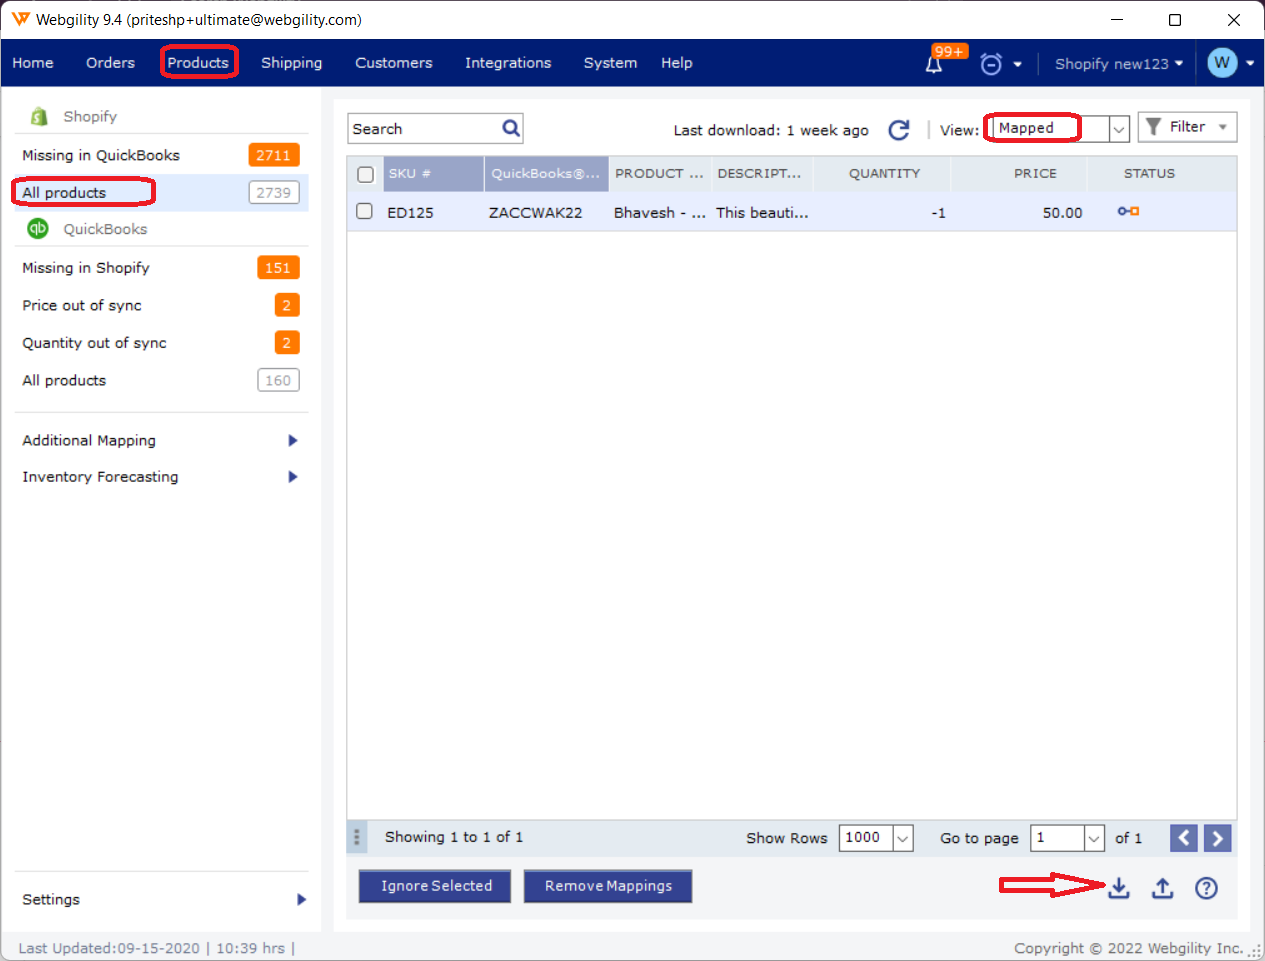Open the help question mark icon

pyautogui.click(x=1207, y=887)
